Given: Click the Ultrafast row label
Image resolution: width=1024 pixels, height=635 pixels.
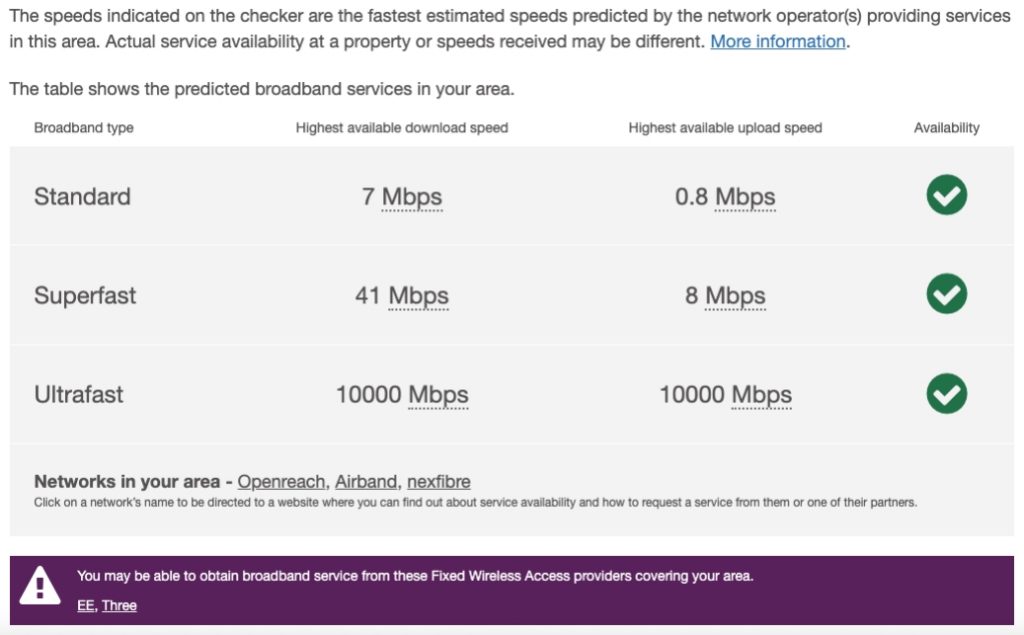Looking at the screenshot, I should coord(79,394).
